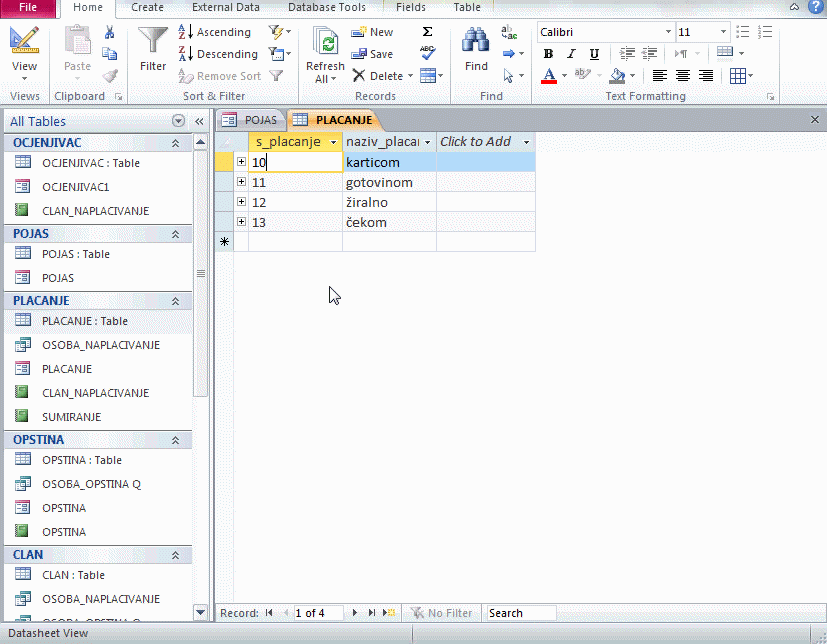Click the numbered list icon
The width and height of the screenshot is (827, 644).
[765, 32]
